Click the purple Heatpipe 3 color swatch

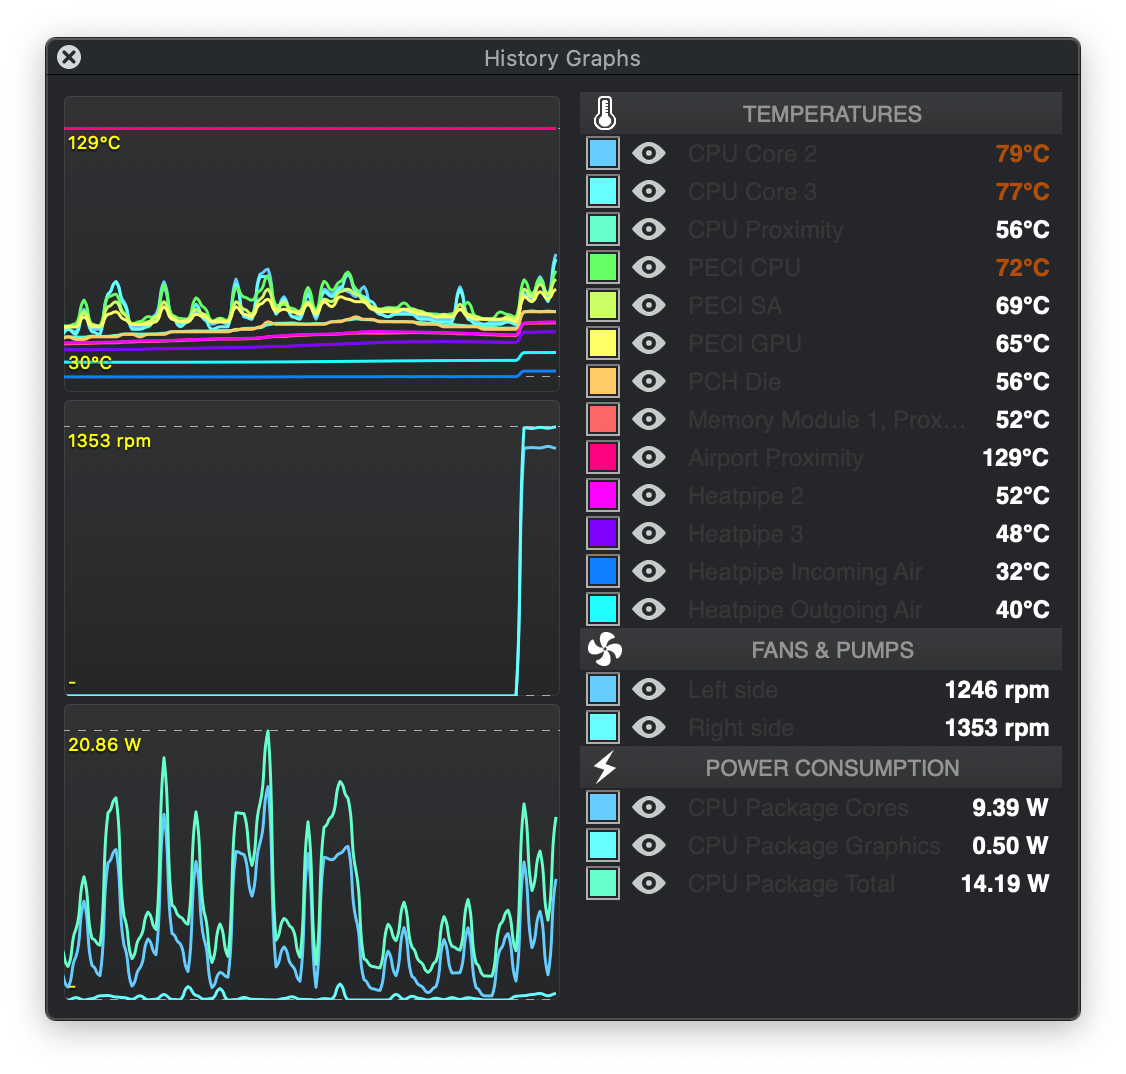coord(603,533)
